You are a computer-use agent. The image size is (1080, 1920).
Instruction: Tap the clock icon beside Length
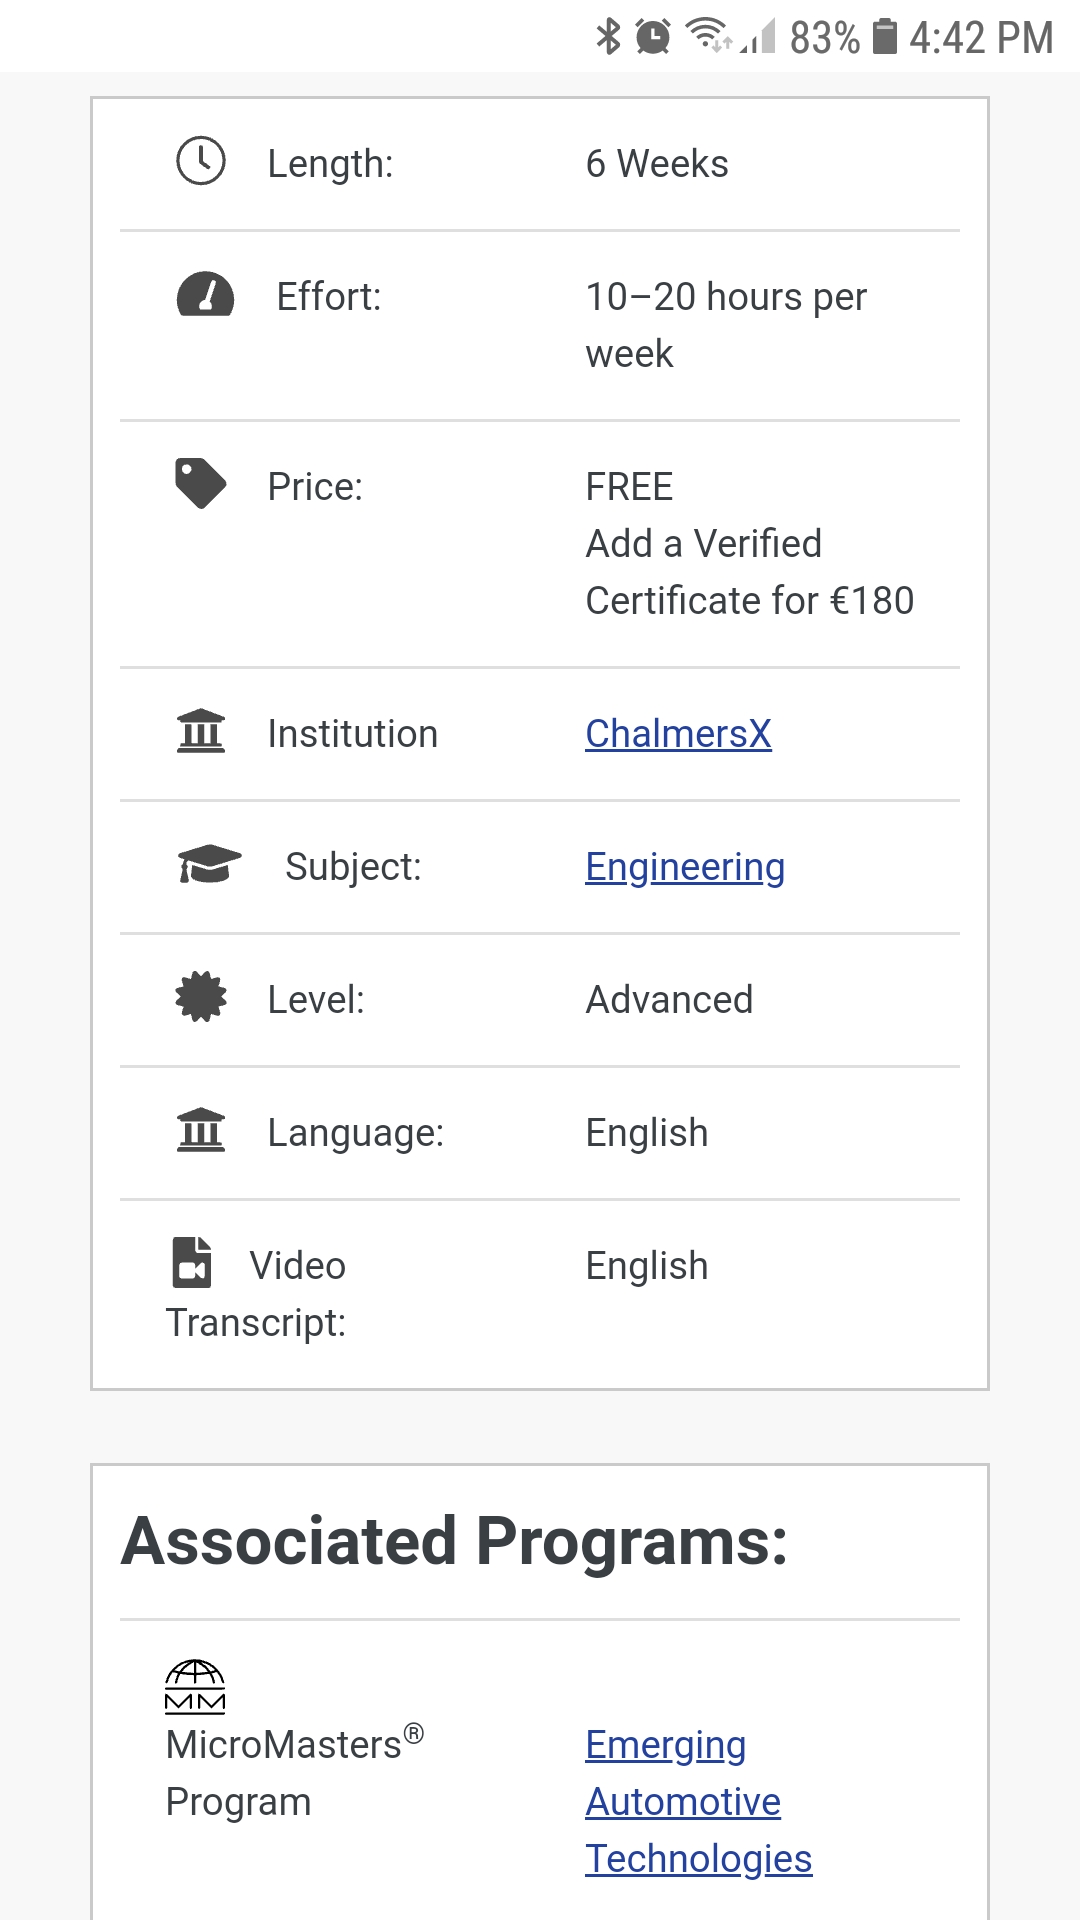click(x=201, y=161)
